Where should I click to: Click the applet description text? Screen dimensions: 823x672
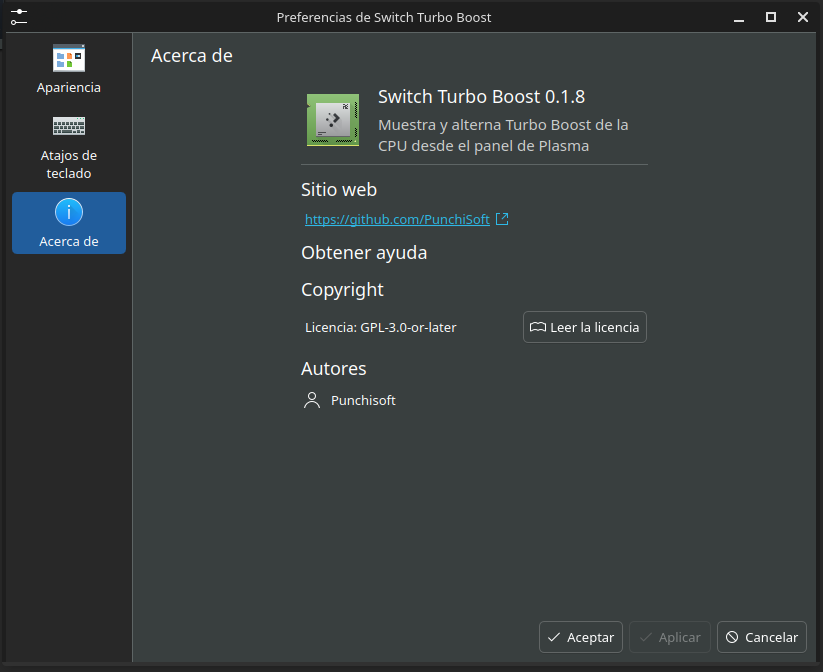pyautogui.click(x=503, y=135)
